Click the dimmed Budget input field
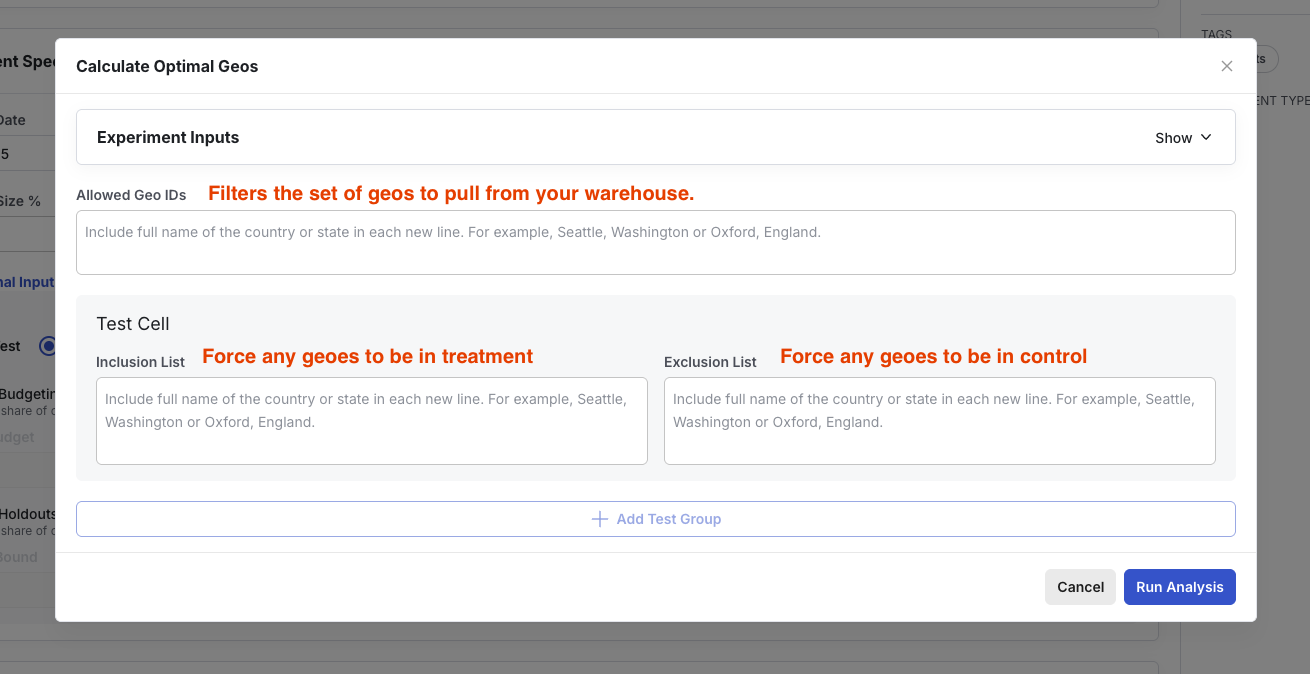Screen dimensions: 1310x674 point(27,437)
